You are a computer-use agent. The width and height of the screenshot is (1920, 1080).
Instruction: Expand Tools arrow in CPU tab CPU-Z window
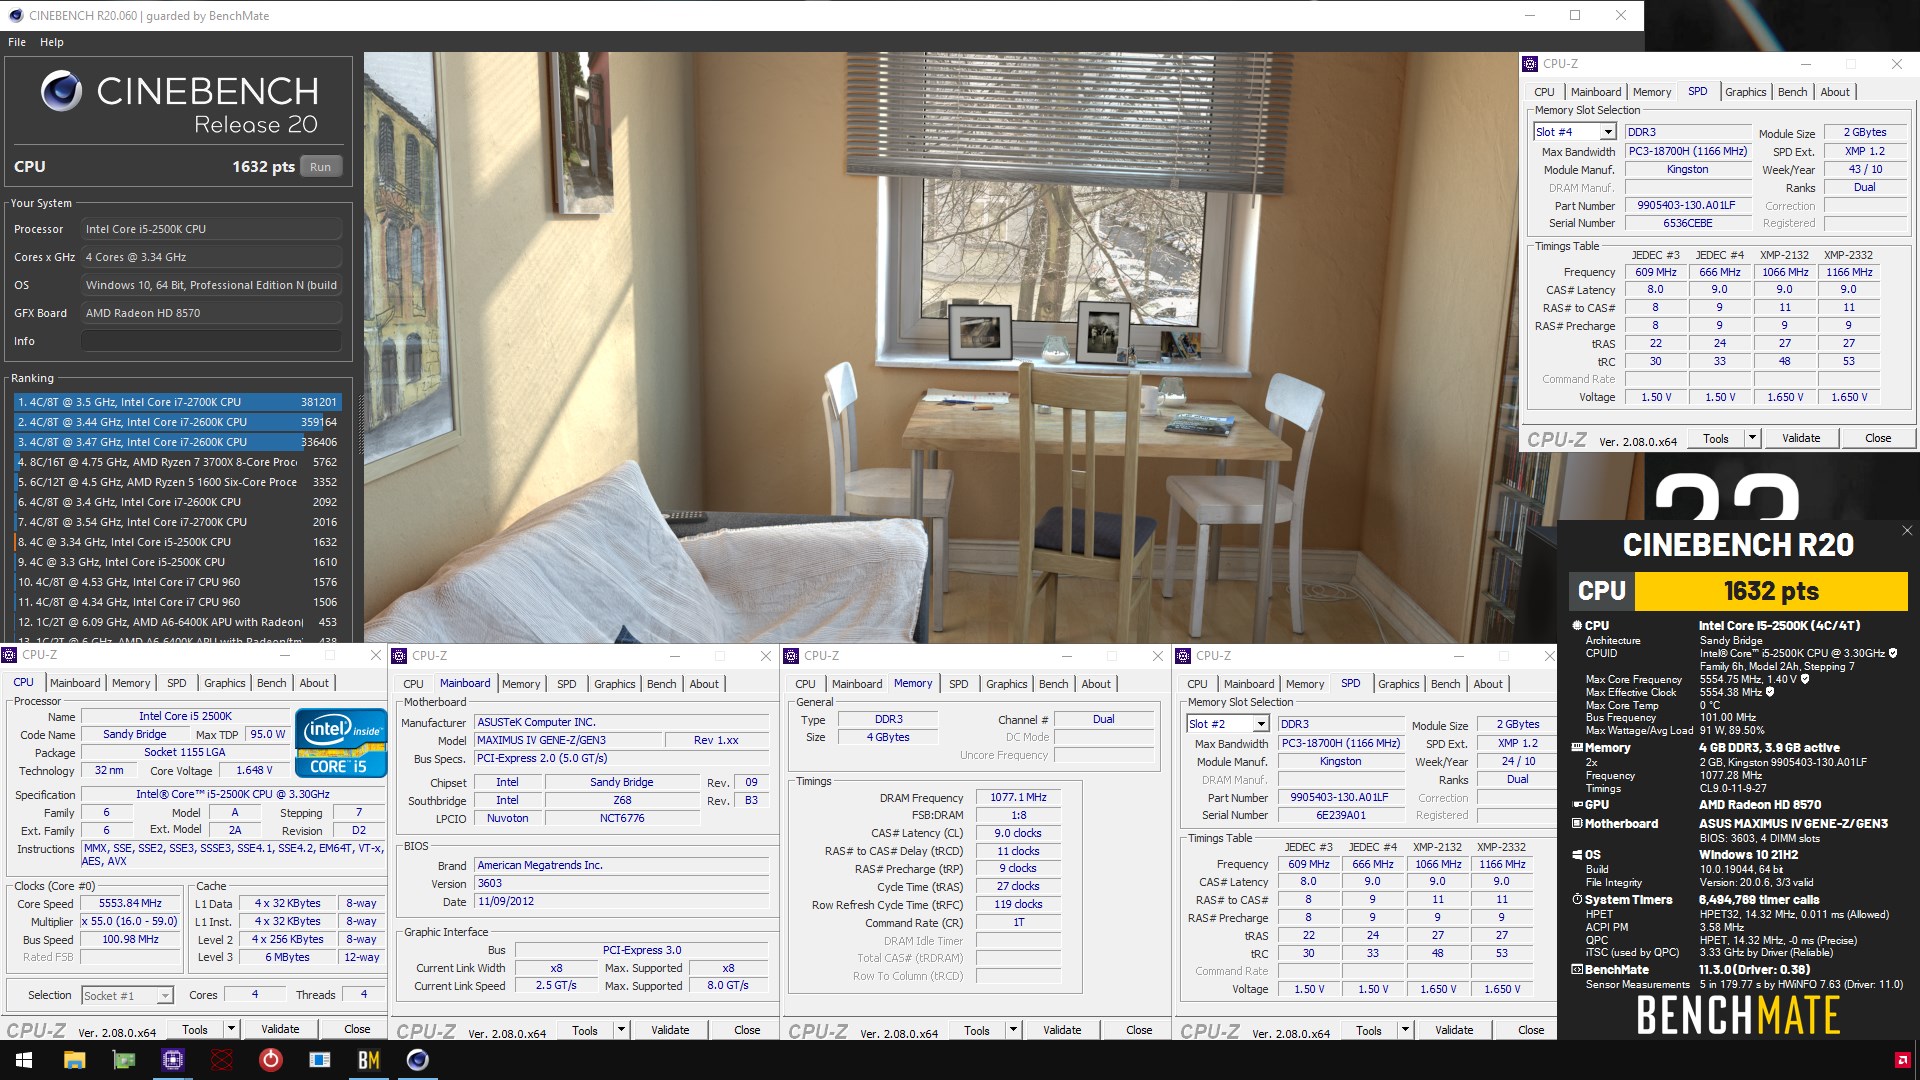coord(230,1029)
